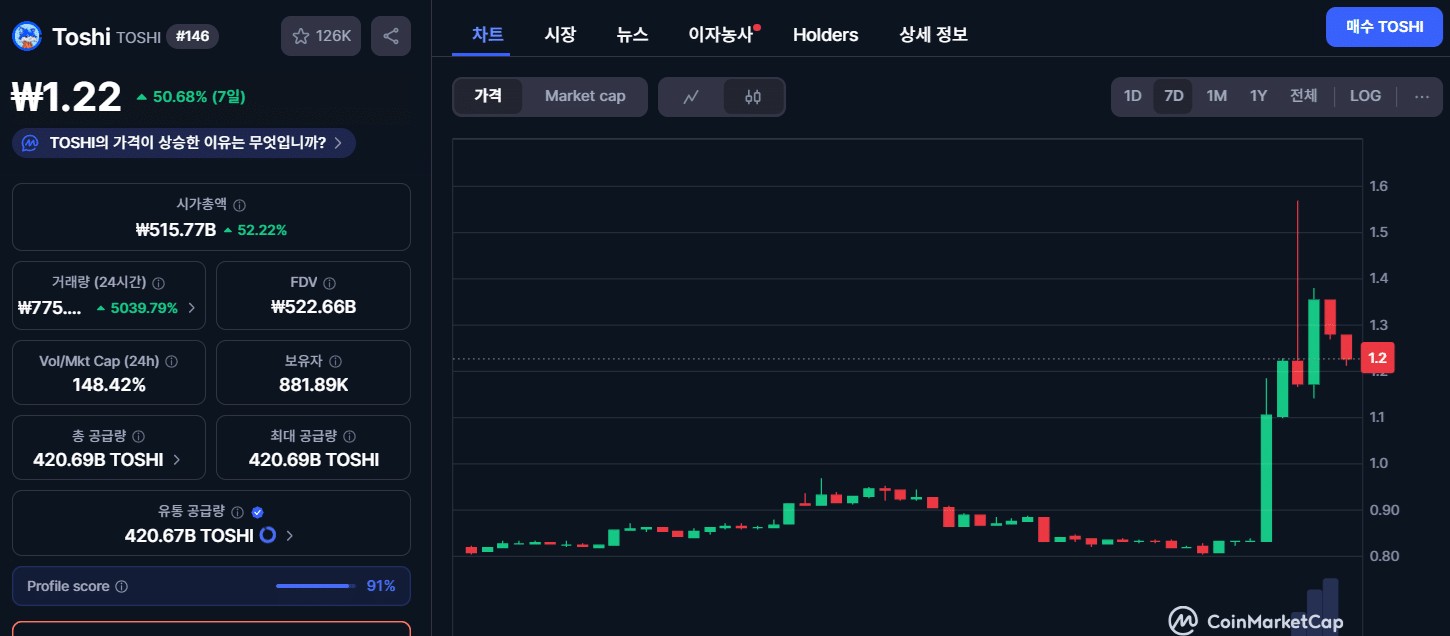Viewport: 1450px width, 636px height.
Task: Click the verified badge next to 유통 공급량
Action: 257,511
